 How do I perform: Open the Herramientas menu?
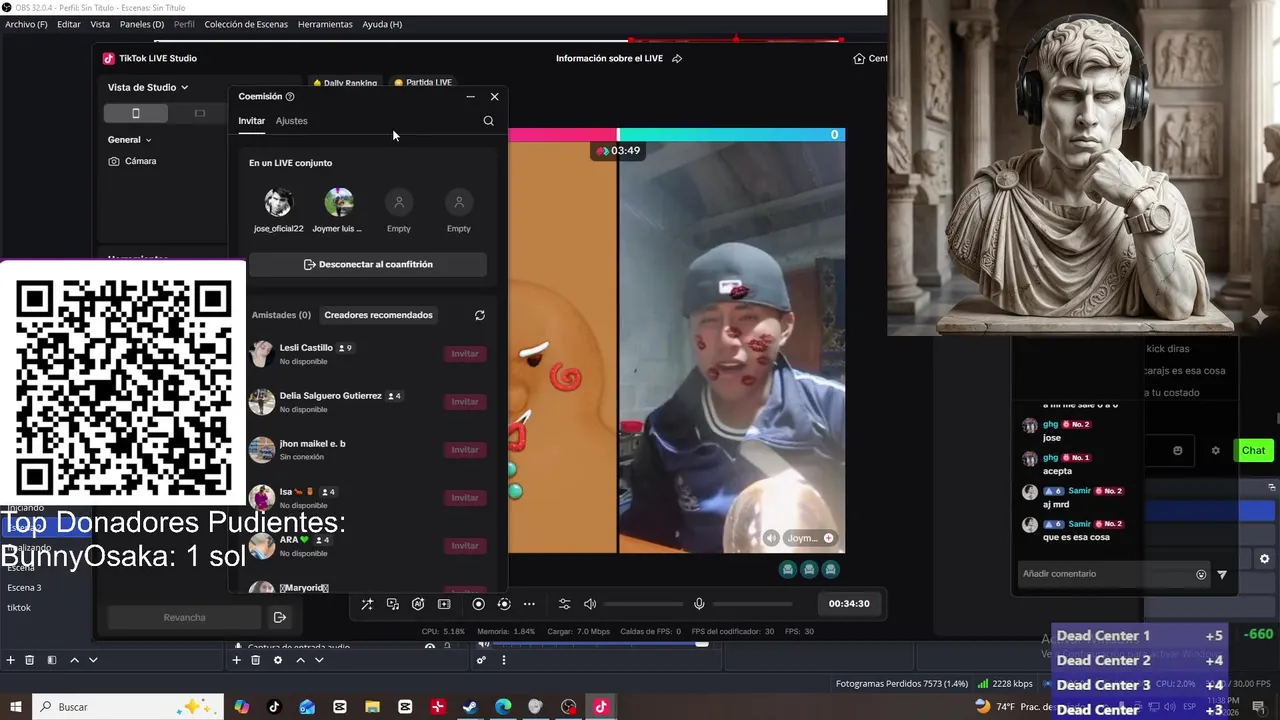tap(325, 24)
